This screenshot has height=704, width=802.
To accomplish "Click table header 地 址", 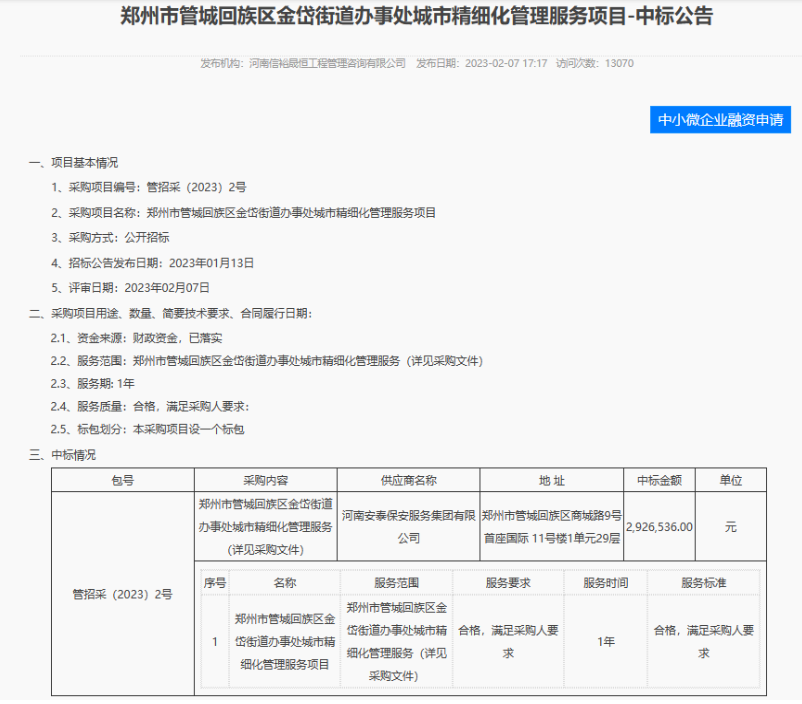I will [x=551, y=480].
